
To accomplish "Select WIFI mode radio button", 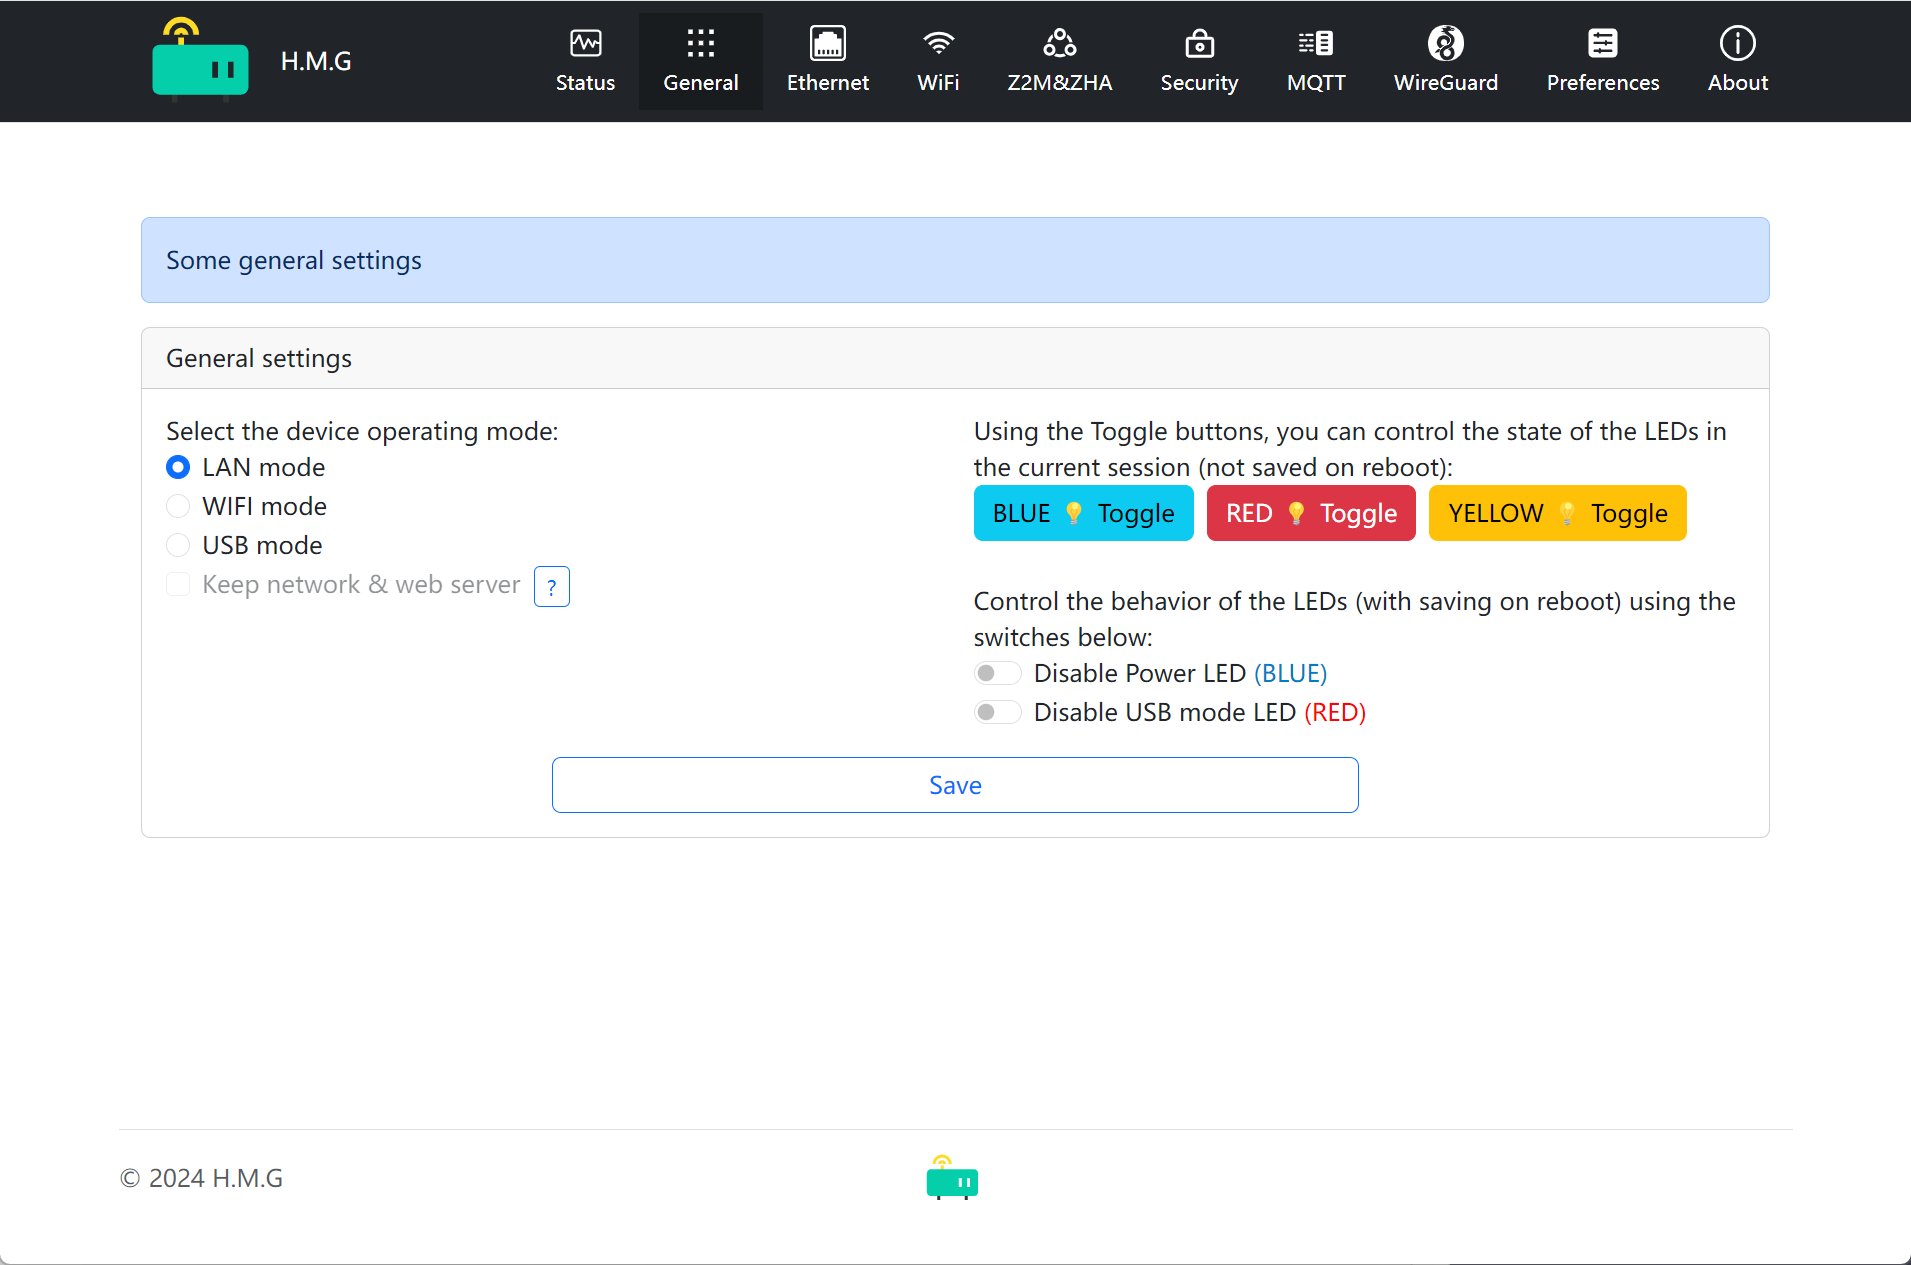I will [178, 506].
